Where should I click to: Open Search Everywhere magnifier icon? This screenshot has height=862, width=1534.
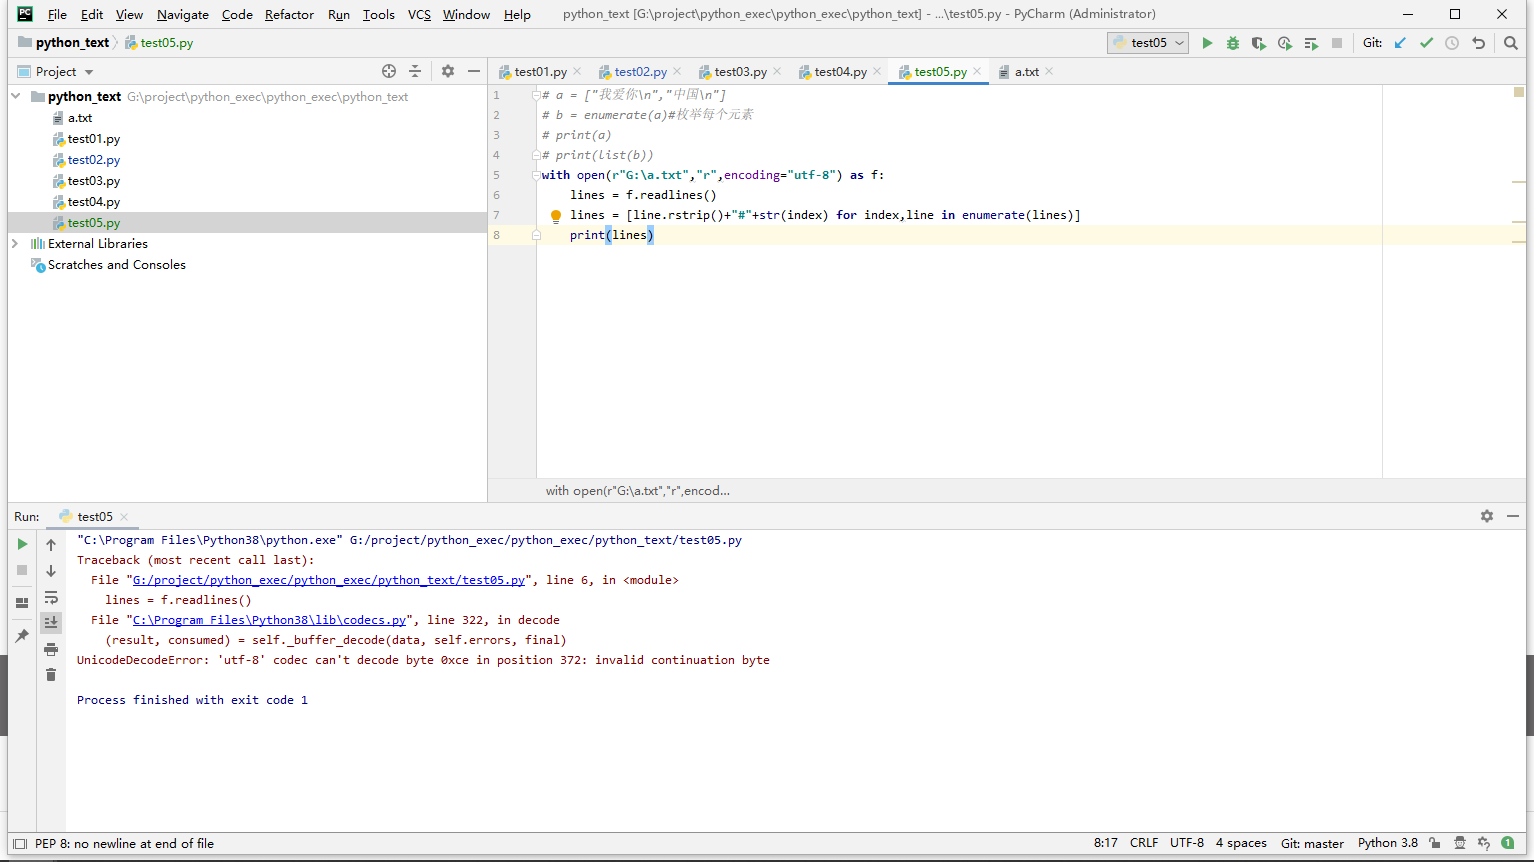(1511, 43)
